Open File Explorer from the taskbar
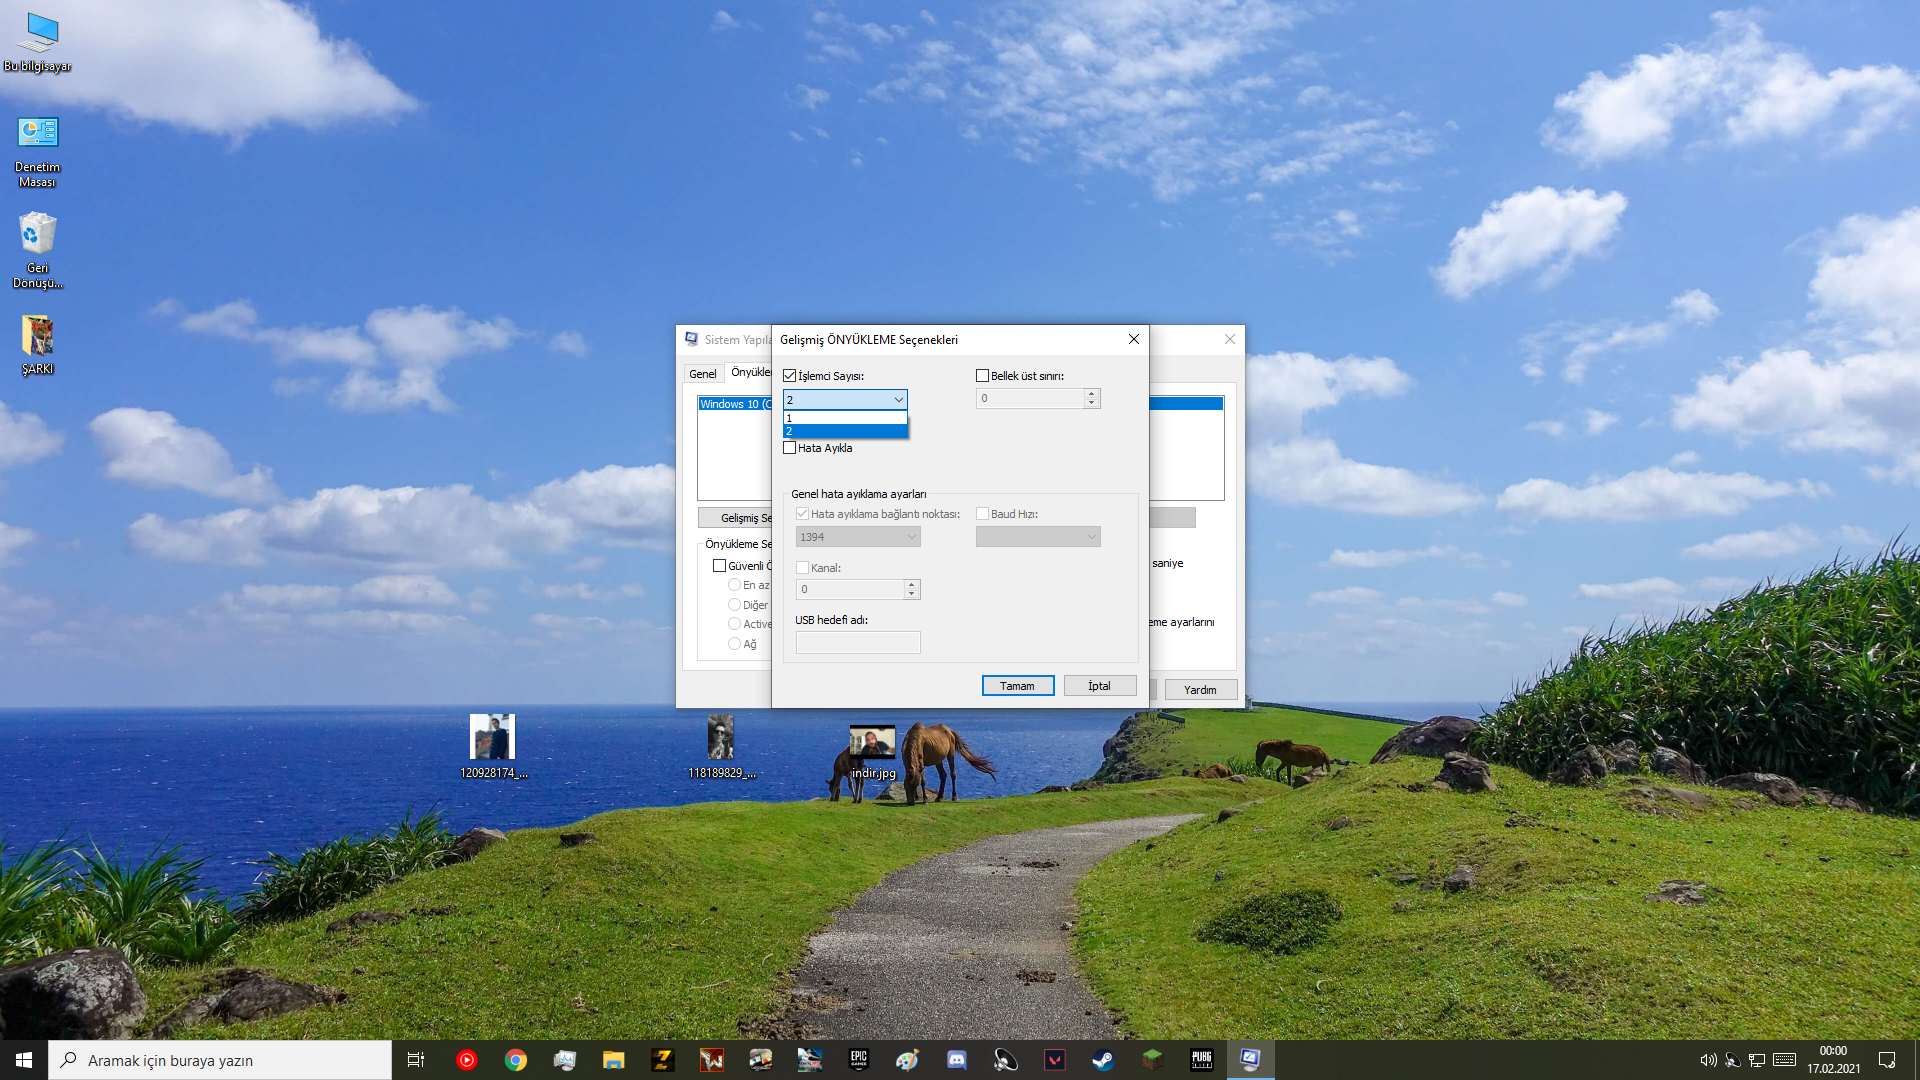Image resolution: width=1920 pixels, height=1080 pixels. [613, 1060]
